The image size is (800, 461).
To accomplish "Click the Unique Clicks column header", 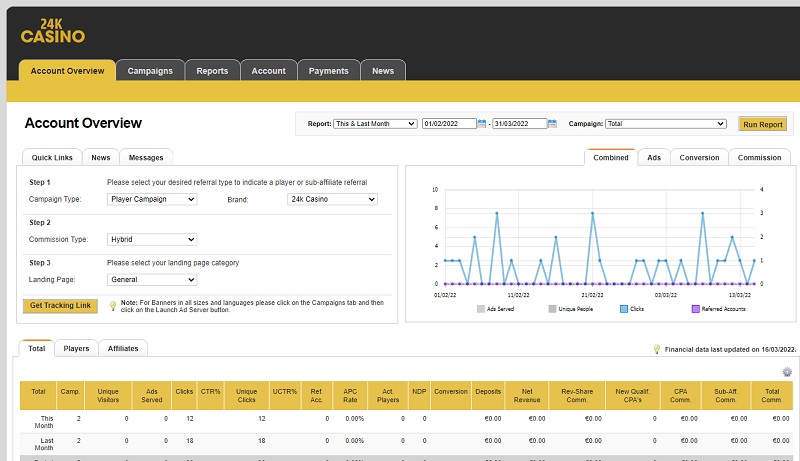I will click(246, 396).
